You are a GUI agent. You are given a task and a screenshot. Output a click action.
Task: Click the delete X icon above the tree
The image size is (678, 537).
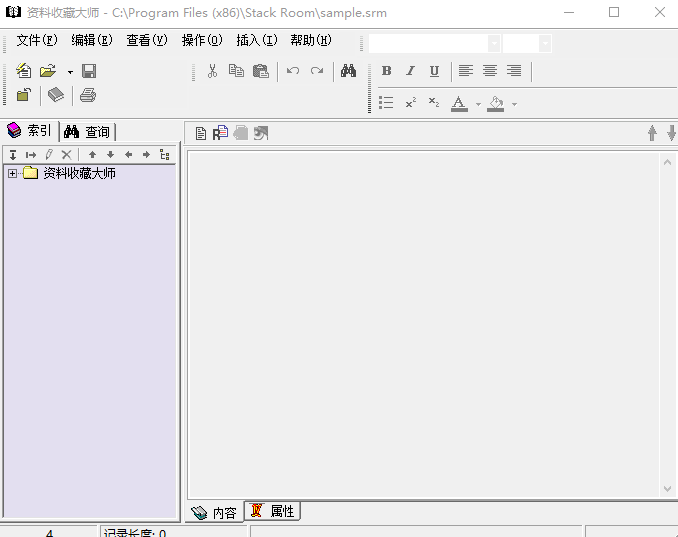tap(66, 155)
